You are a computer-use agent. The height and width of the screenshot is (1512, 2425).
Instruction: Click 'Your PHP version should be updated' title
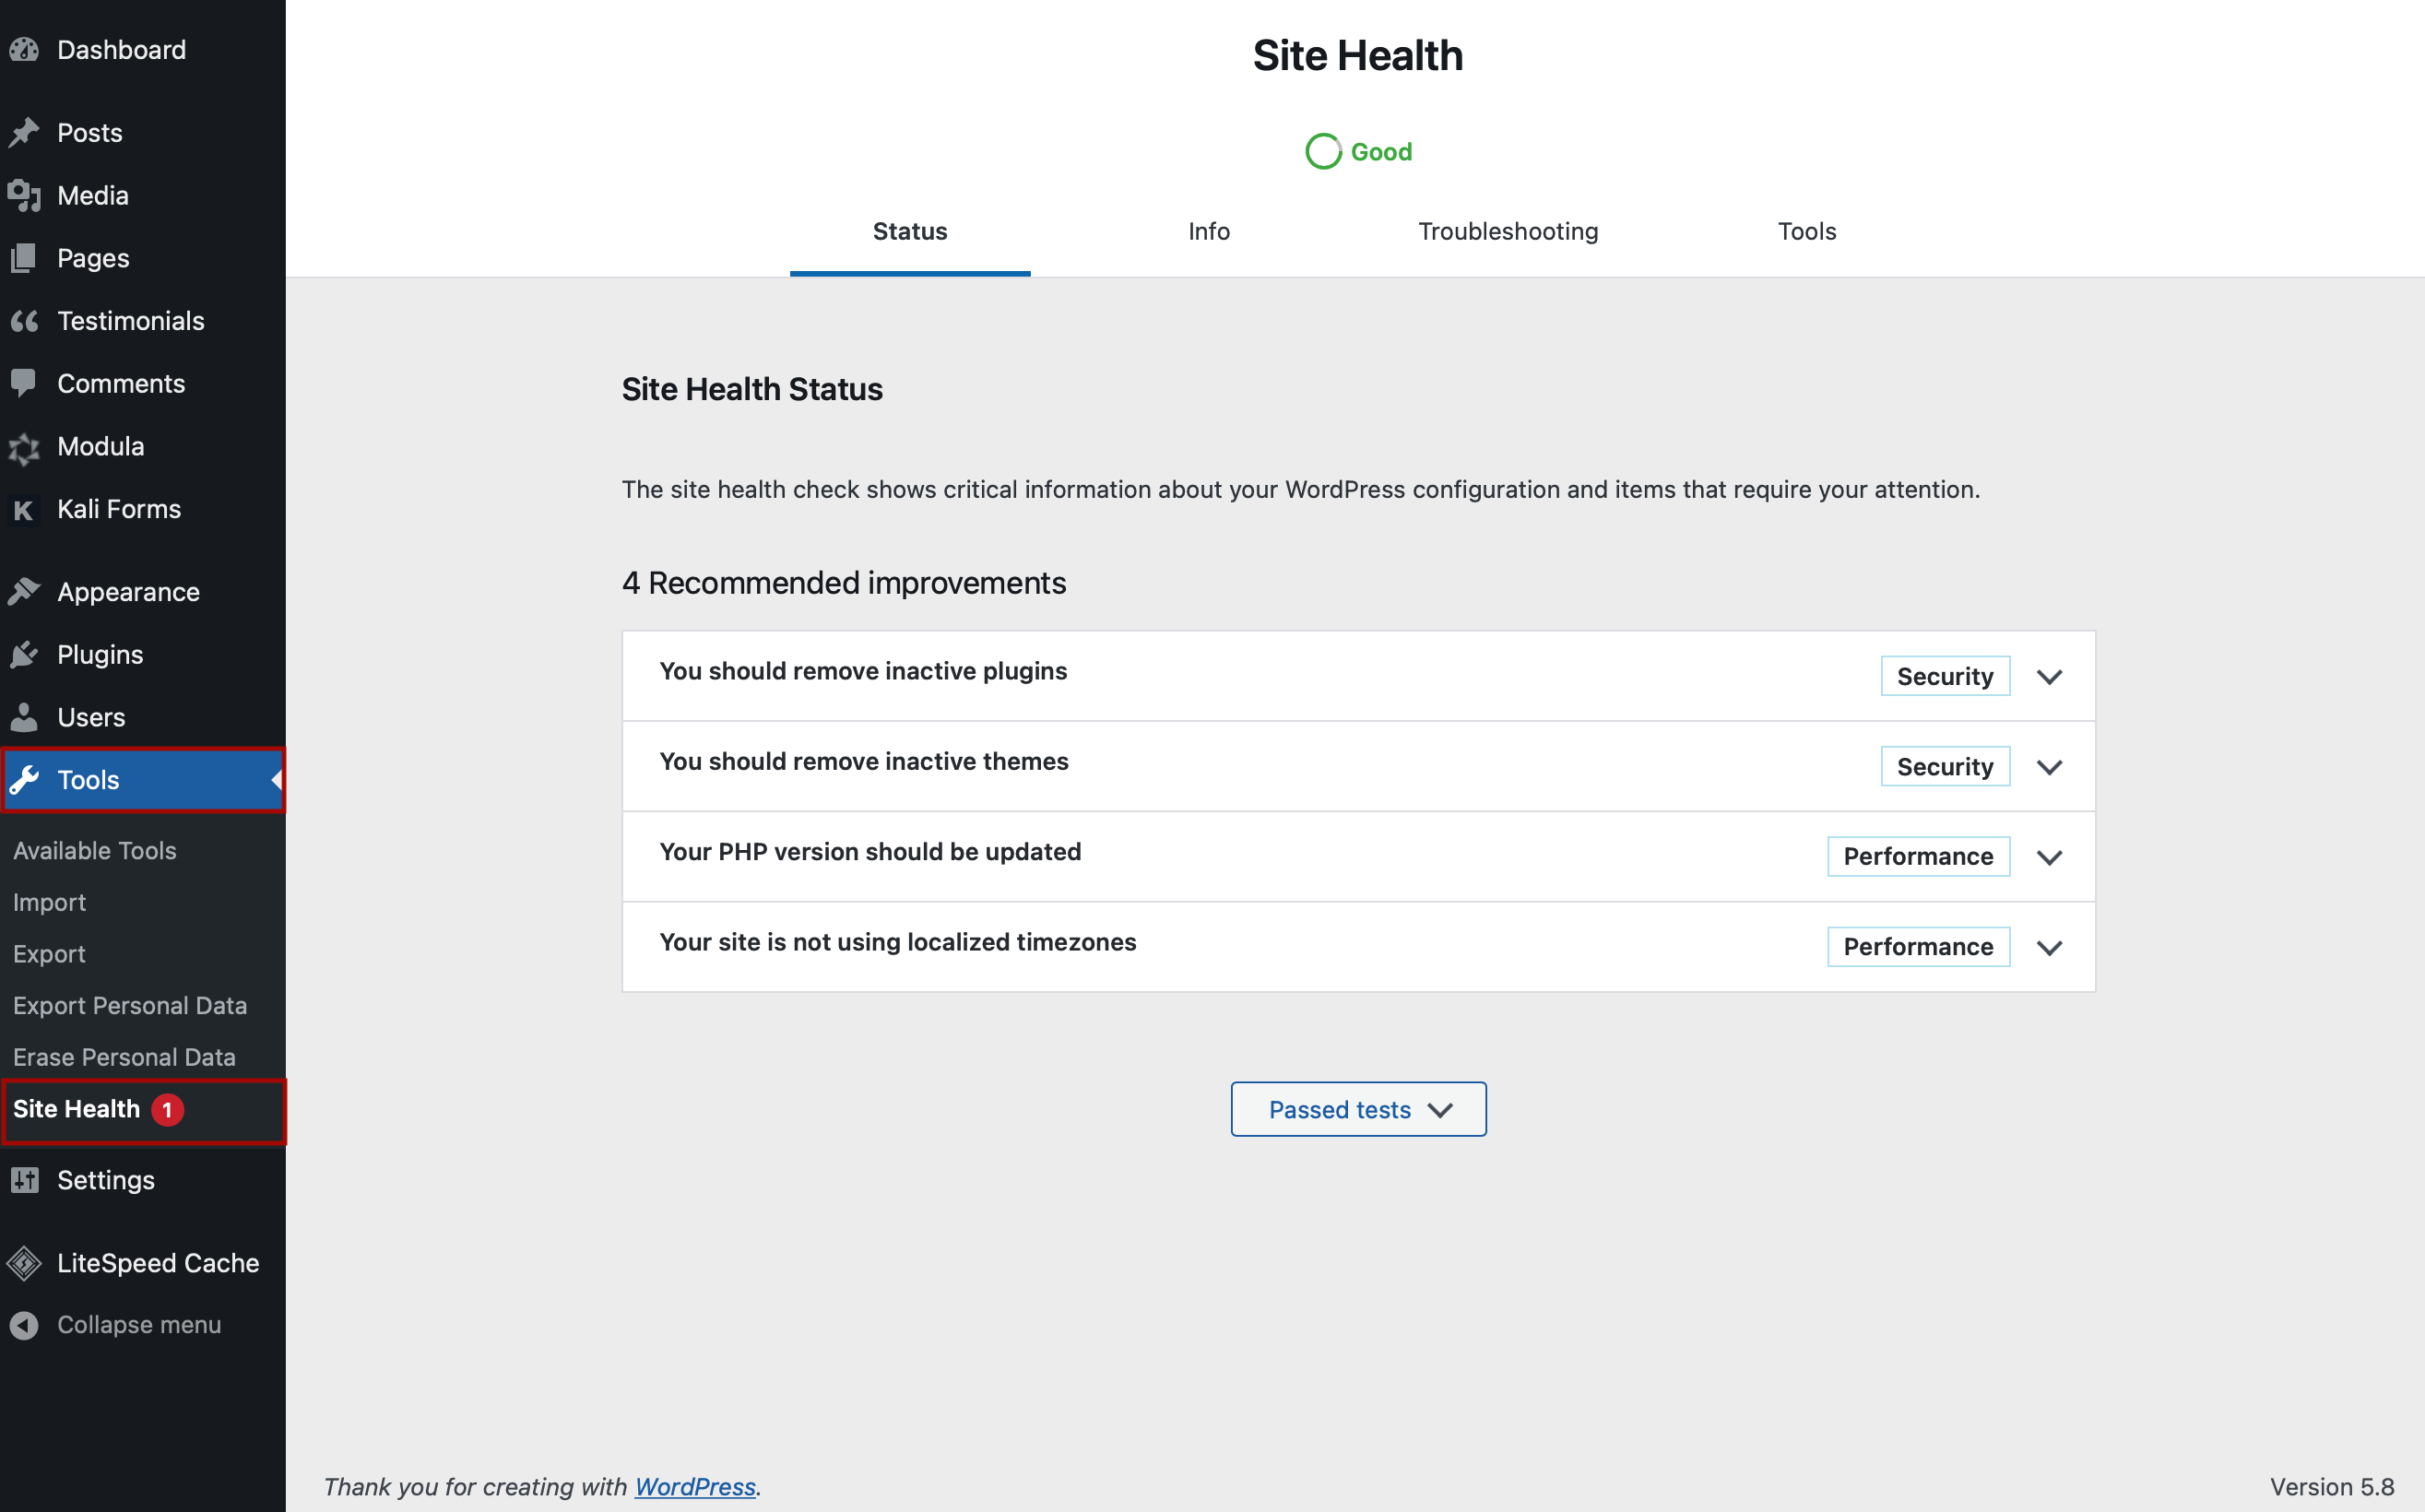click(870, 852)
